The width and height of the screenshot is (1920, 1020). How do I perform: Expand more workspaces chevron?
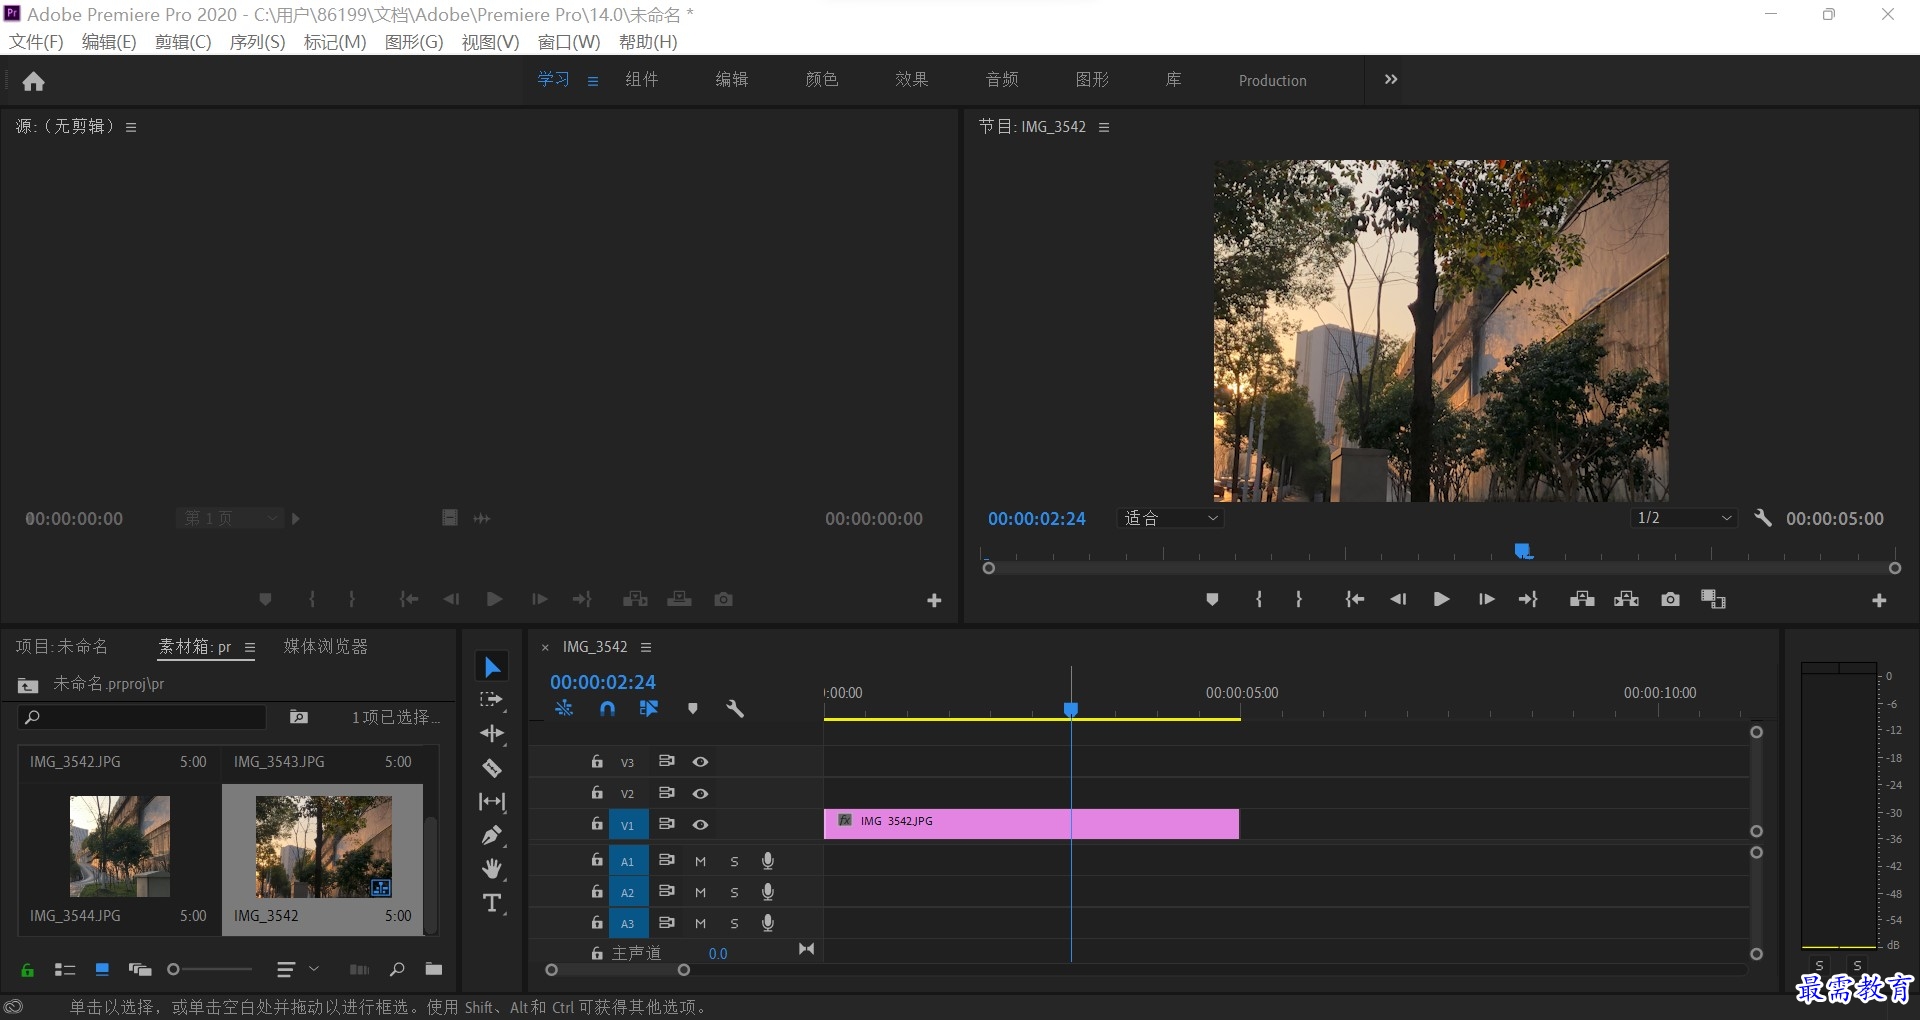(x=1391, y=80)
